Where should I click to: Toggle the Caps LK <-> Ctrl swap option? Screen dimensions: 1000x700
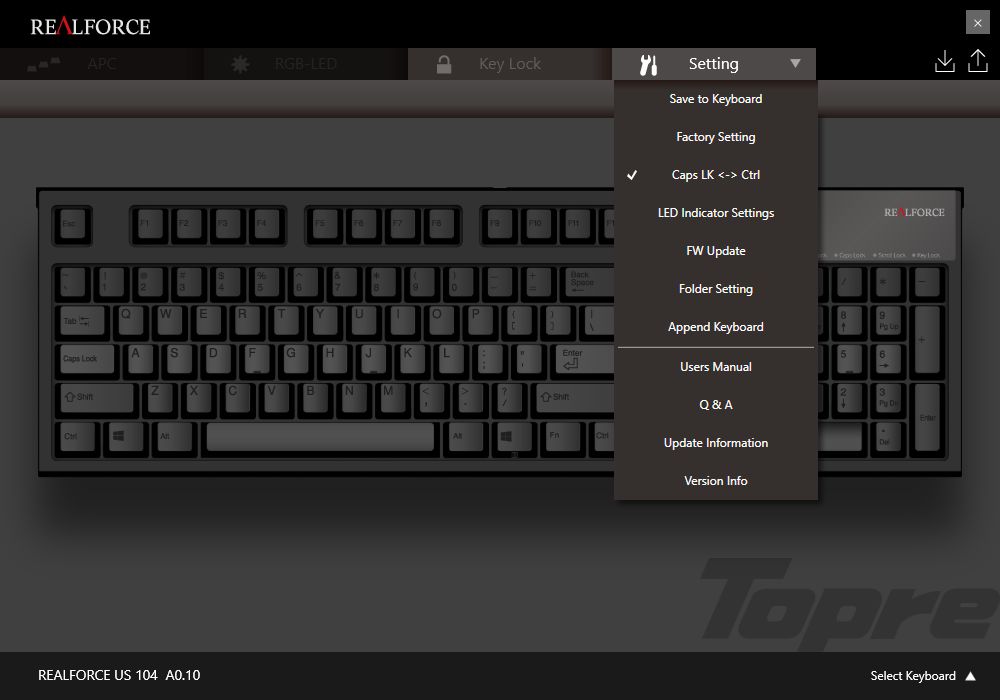pos(716,175)
